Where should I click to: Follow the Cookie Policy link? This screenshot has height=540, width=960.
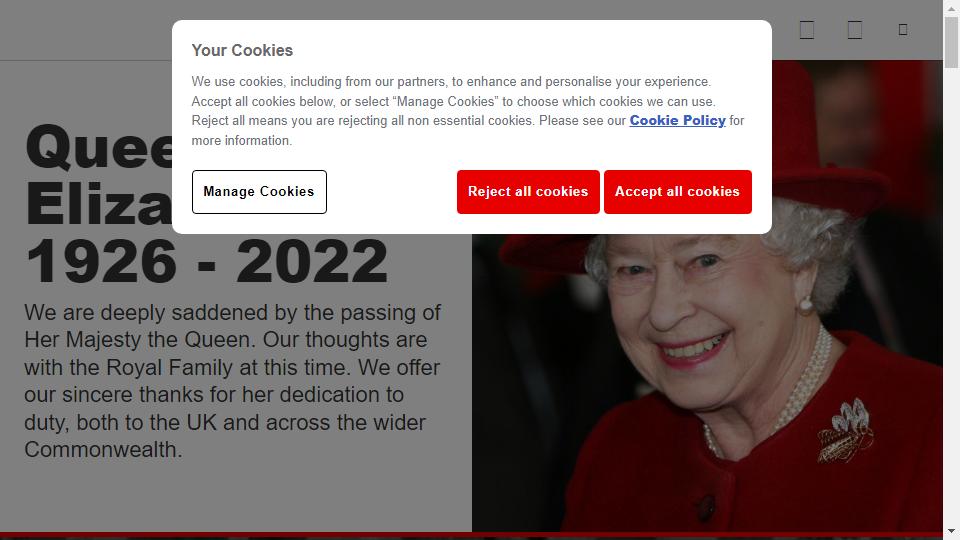click(x=677, y=121)
